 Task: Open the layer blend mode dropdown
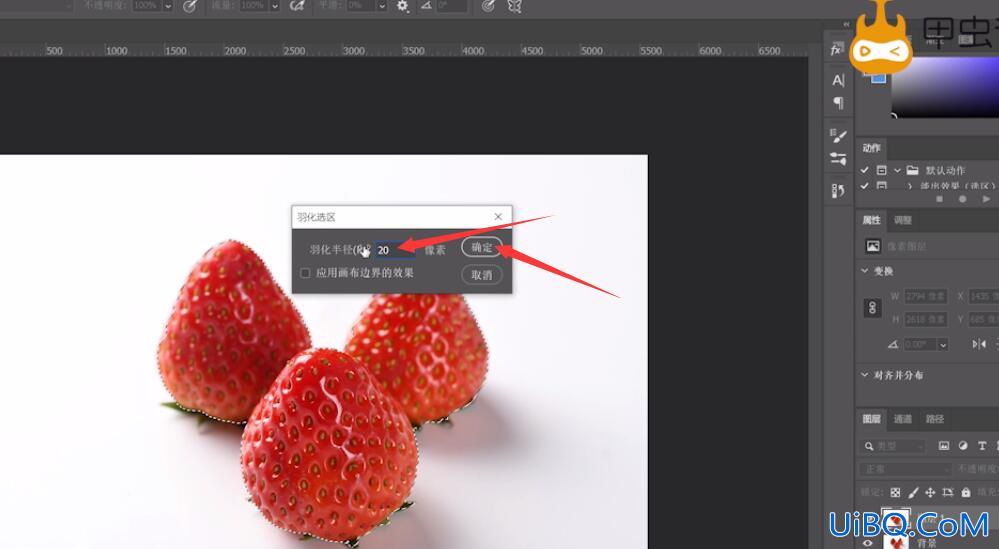[x=905, y=469]
